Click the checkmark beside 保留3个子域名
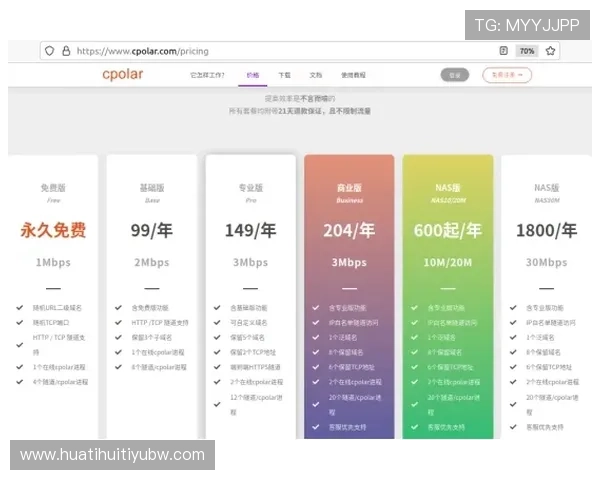Viewport: 600px width, 480px height. click(118, 337)
